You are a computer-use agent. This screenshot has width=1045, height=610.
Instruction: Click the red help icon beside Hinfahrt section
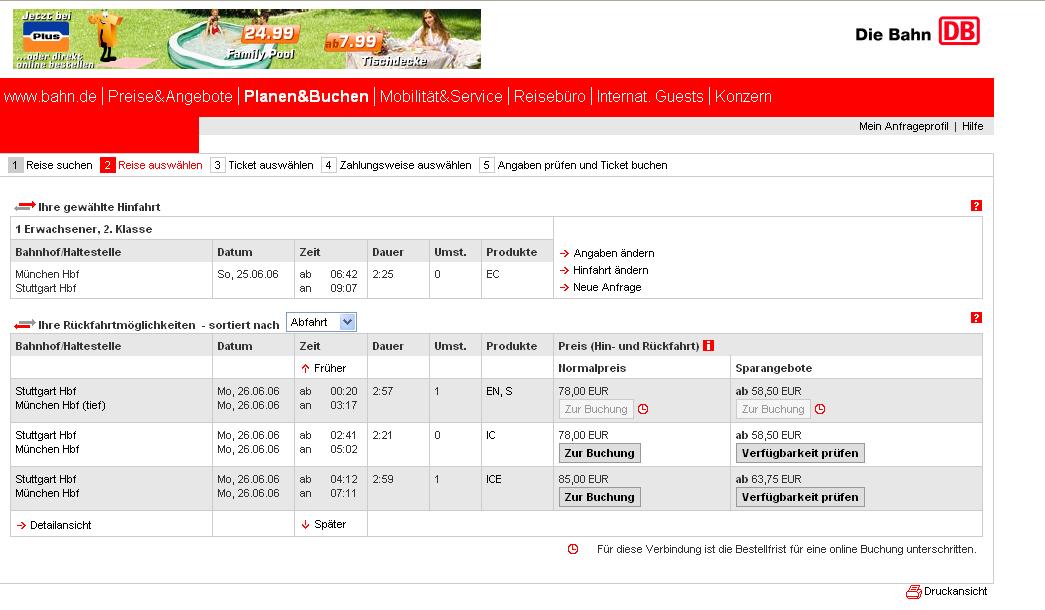pos(976,206)
